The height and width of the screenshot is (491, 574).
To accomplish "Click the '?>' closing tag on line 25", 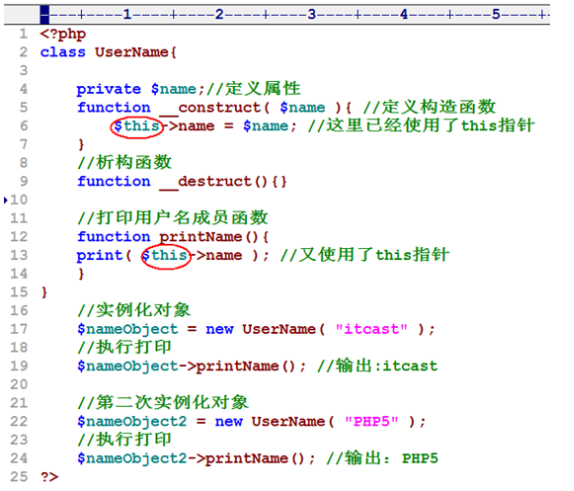I will click(x=49, y=477).
